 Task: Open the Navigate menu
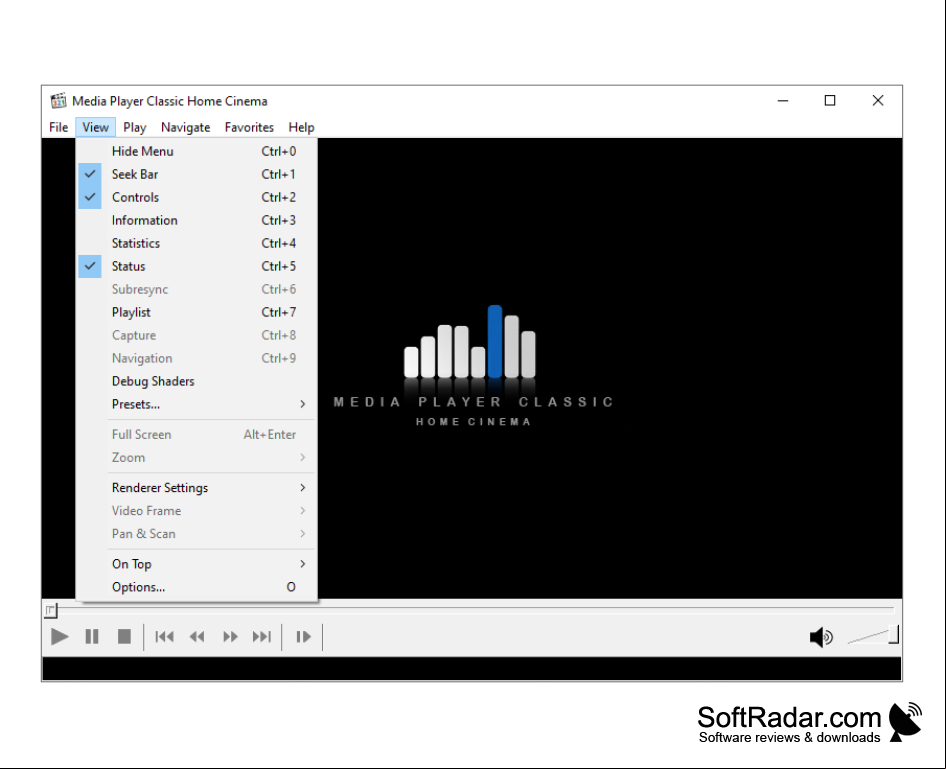(x=185, y=127)
